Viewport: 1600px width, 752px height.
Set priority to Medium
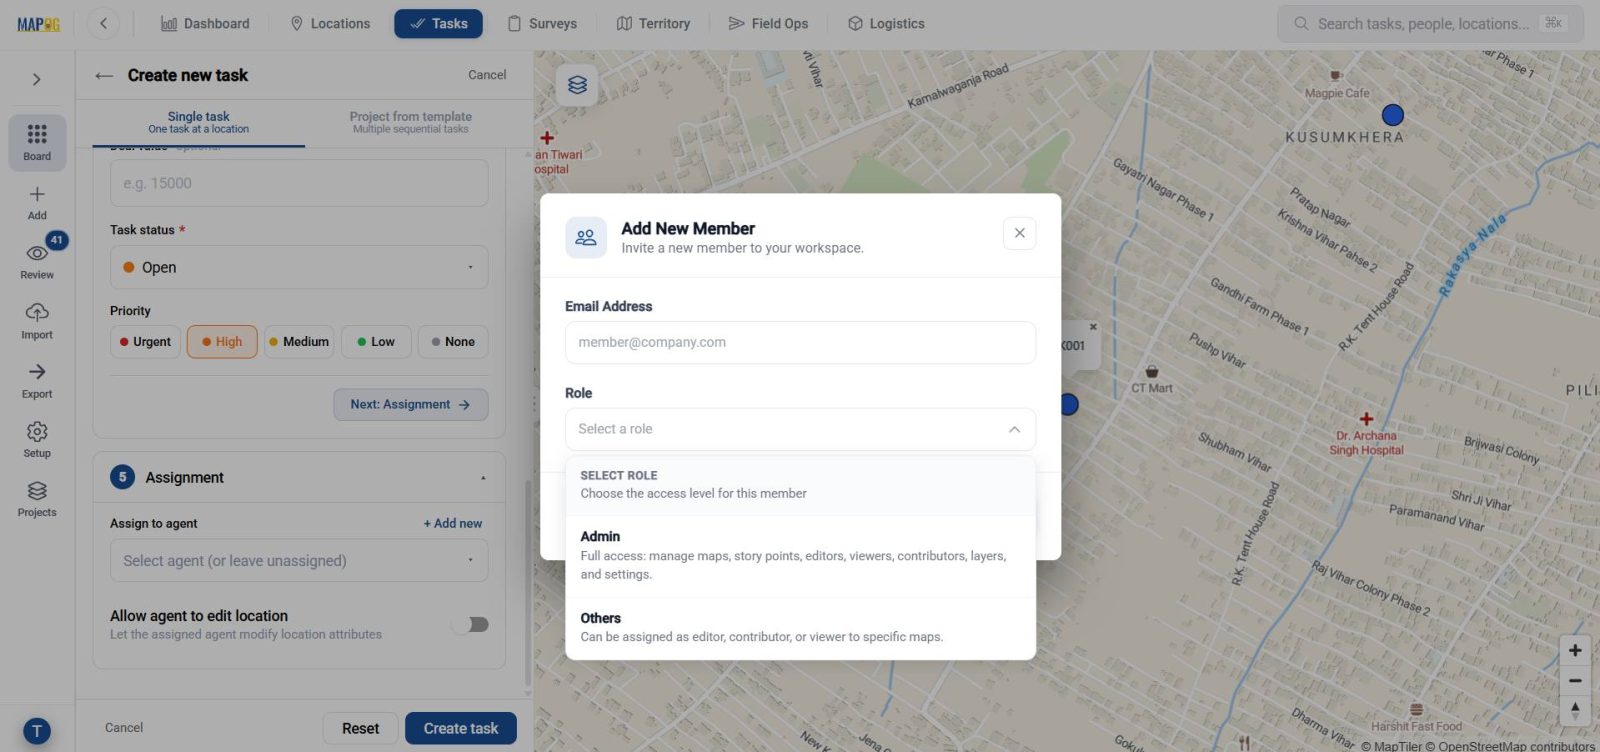[299, 342]
